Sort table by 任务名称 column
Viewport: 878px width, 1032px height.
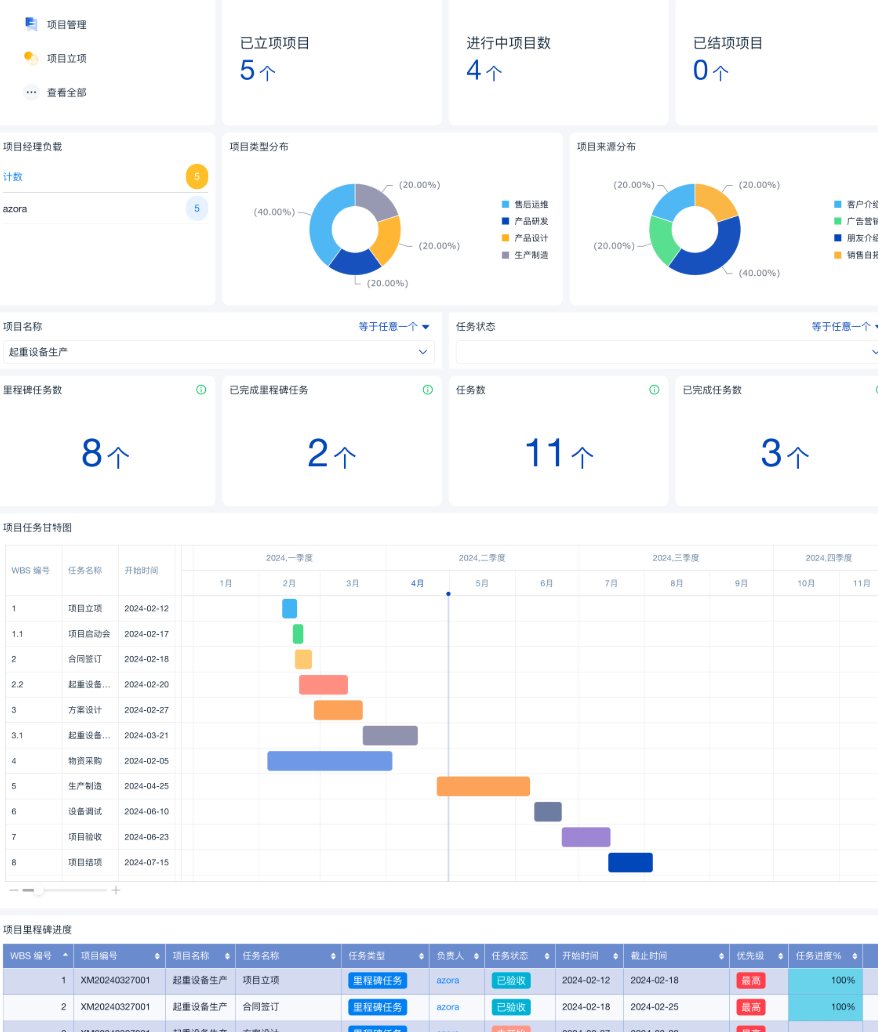point(333,956)
